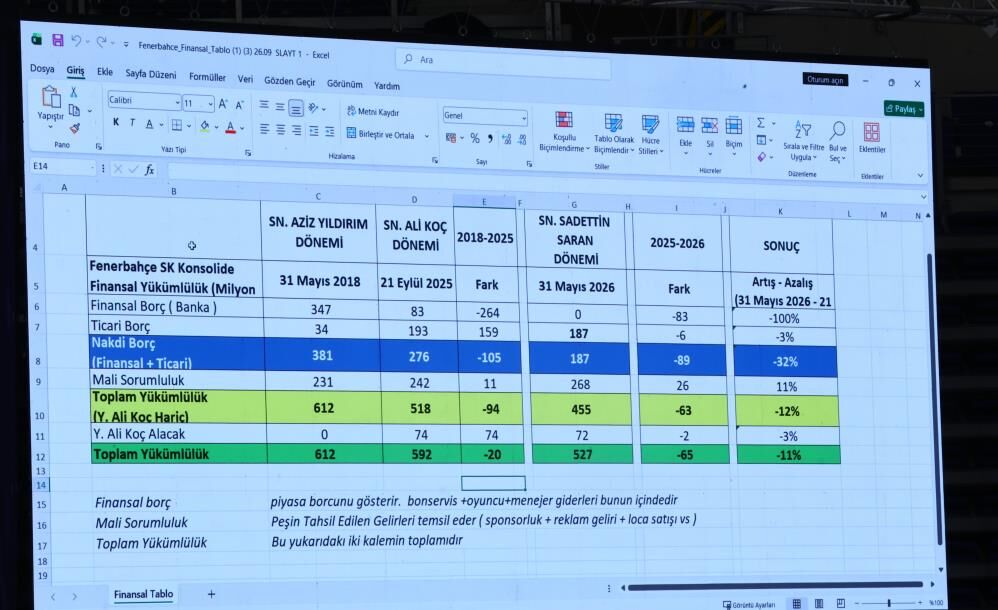Collapse the ribbon with the chevron
The height and width of the screenshot is (610, 998).
click(920, 176)
